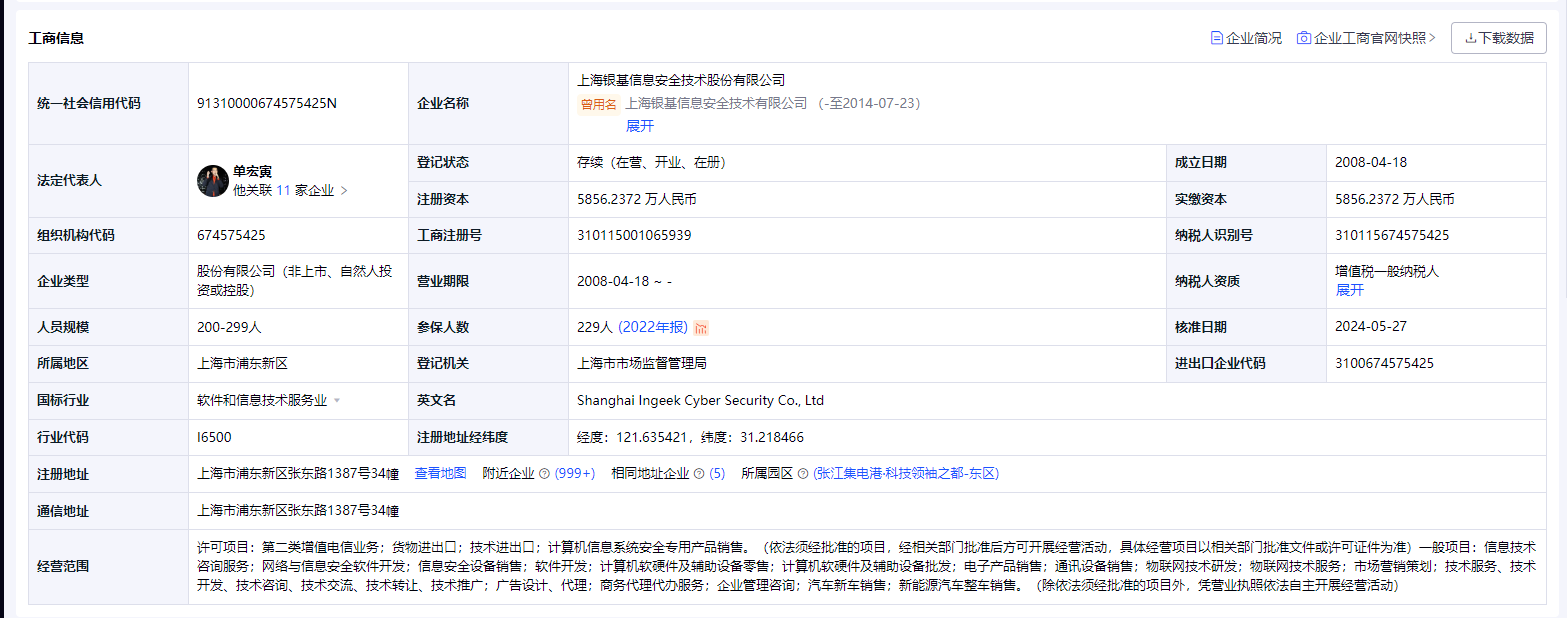Image resolution: width=1567 pixels, height=618 pixels.
Task: Open the same-address companies (5) link
Action: [x=717, y=473]
